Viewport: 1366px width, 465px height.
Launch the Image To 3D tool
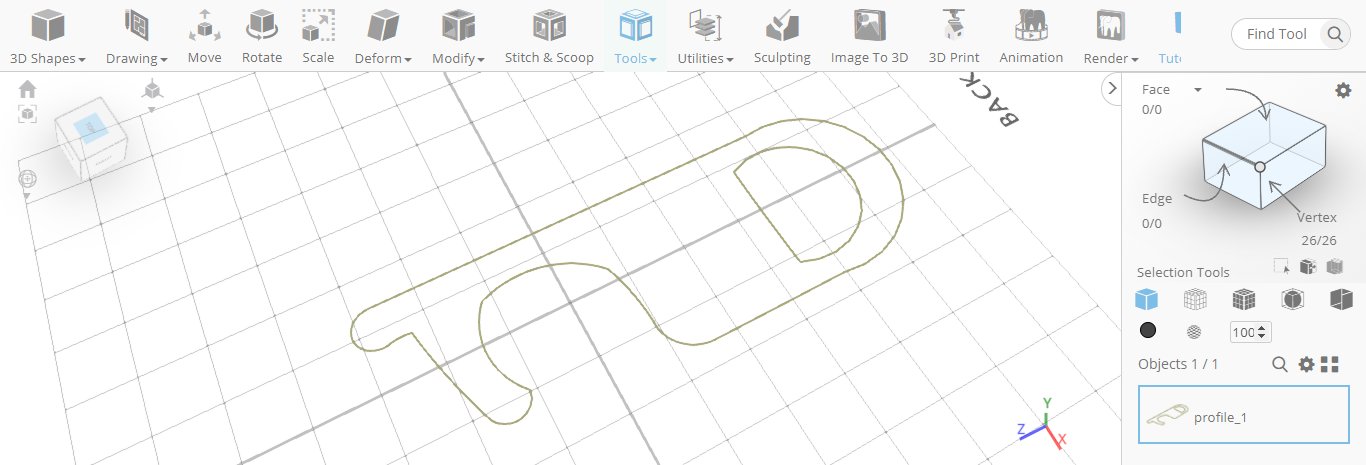pyautogui.click(x=869, y=36)
